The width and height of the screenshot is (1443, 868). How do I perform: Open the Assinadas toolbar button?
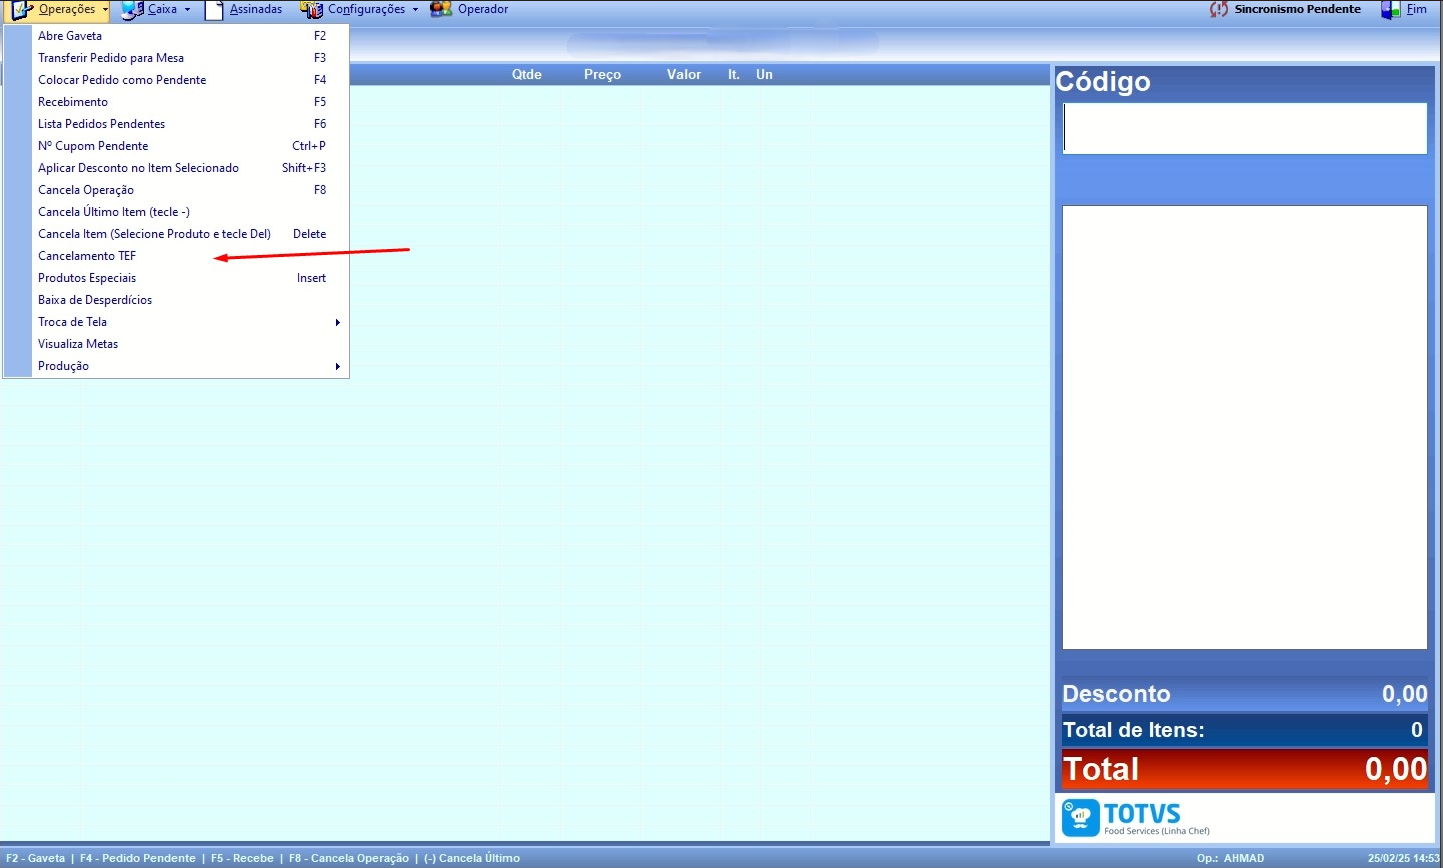[x=244, y=10]
